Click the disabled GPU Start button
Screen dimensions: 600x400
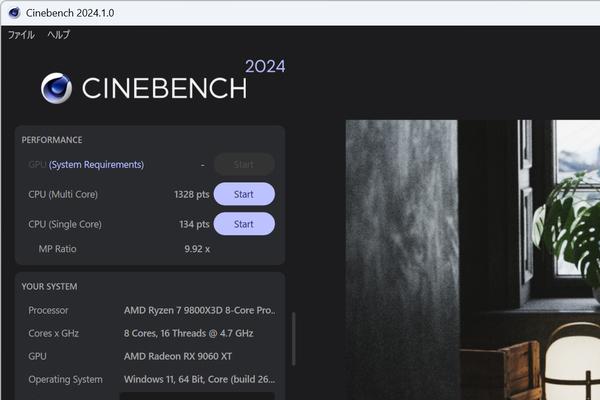point(244,165)
